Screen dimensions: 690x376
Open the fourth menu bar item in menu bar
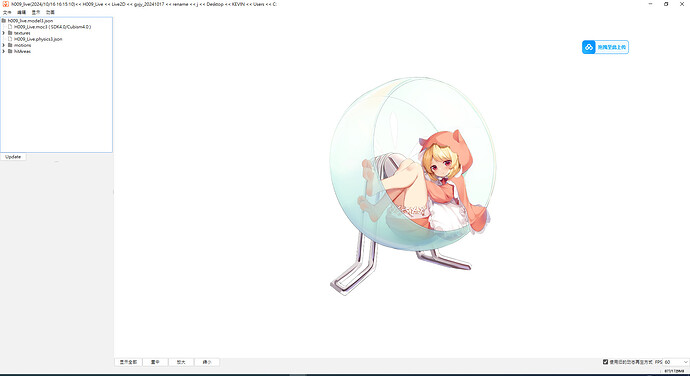tap(51, 12)
